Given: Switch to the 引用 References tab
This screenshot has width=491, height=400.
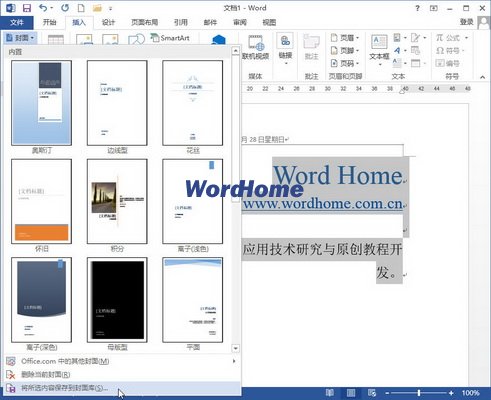Looking at the screenshot, I should click(181, 22).
